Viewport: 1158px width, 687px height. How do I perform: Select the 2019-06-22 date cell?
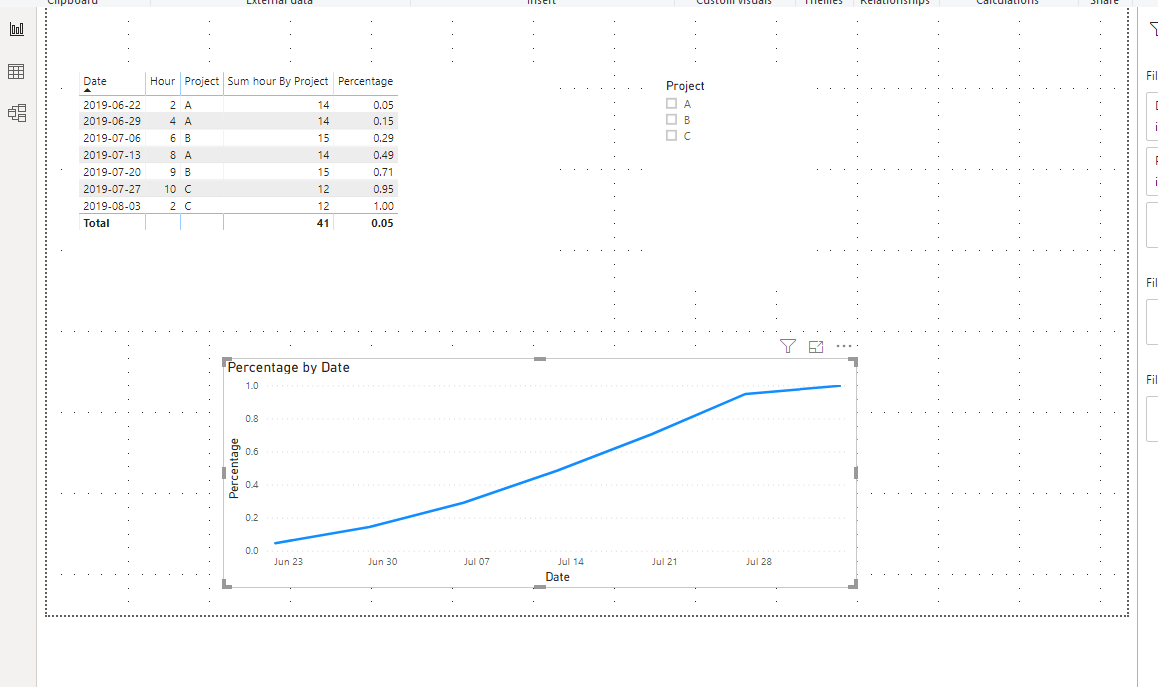click(x=112, y=105)
